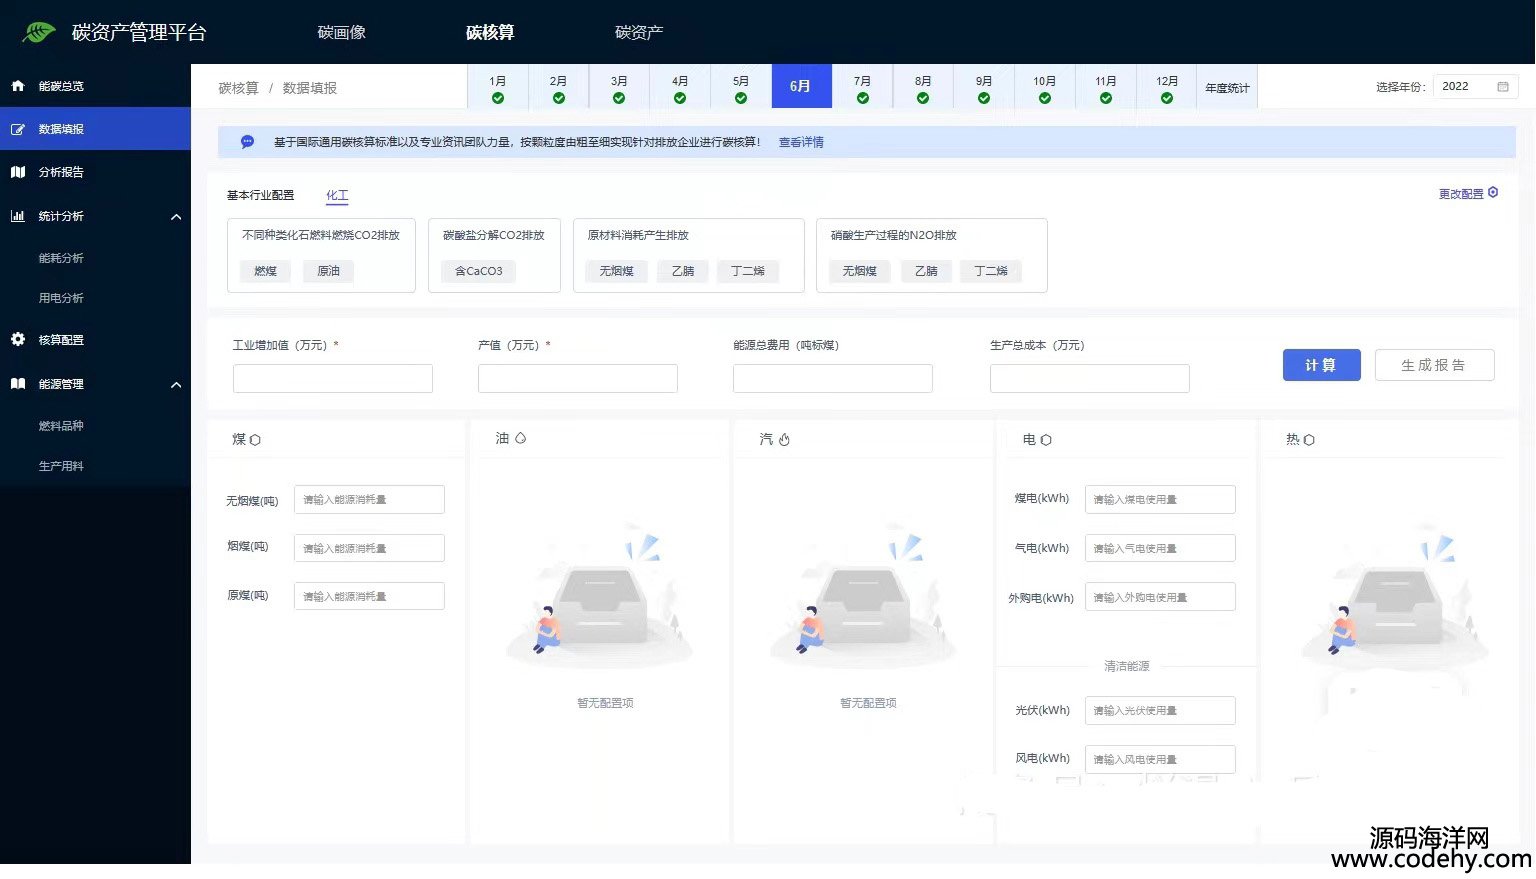The width and height of the screenshot is (1536, 879).
Task: Click the gear icon beside 核算配置
Action: pos(17,340)
